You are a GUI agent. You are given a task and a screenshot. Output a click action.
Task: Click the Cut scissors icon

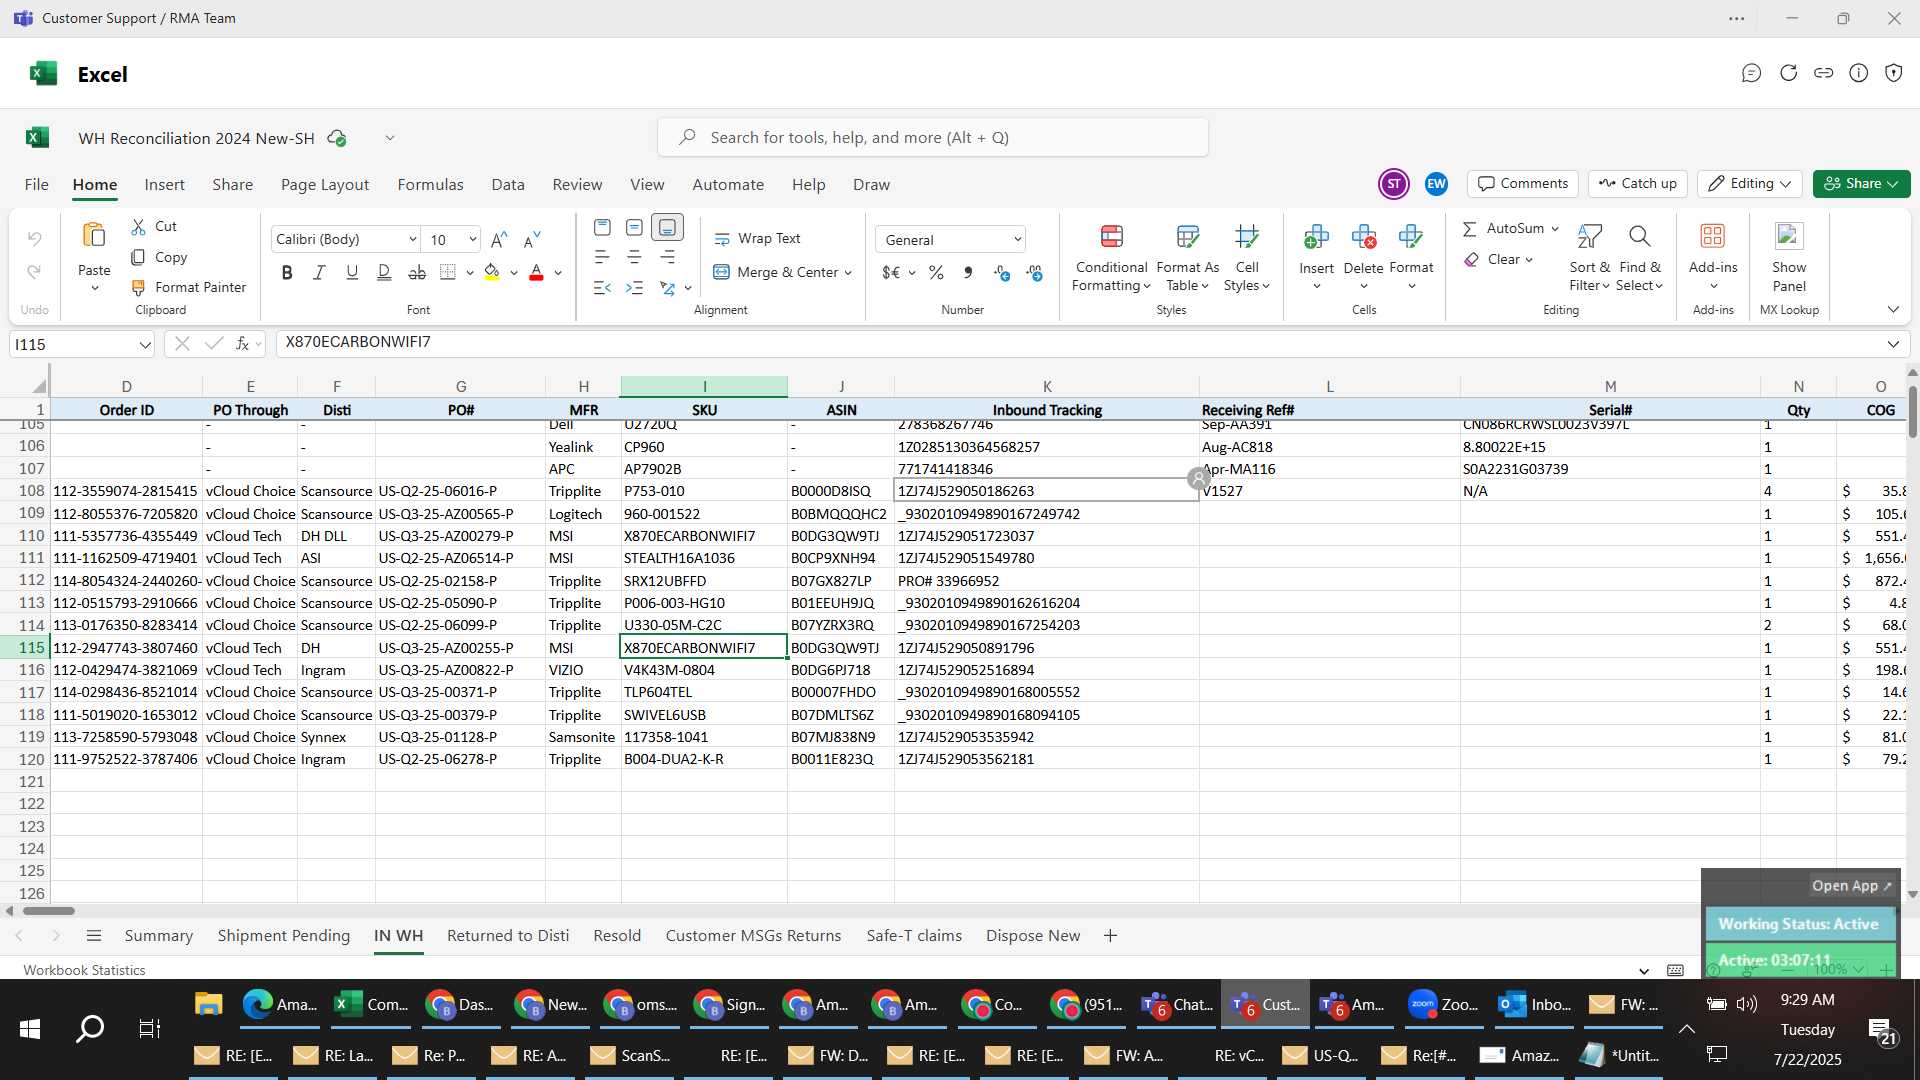pos(139,227)
